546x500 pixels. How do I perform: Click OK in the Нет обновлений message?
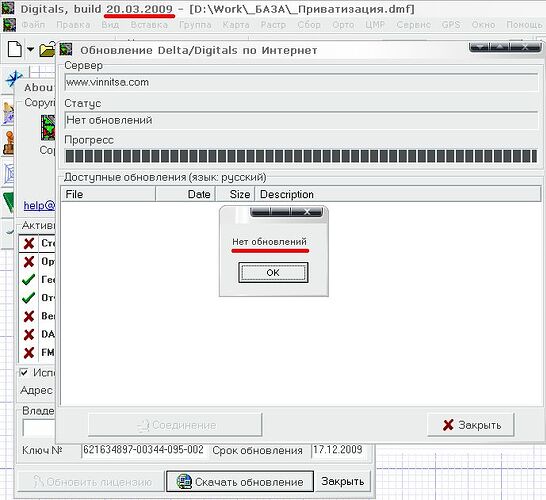click(273, 272)
